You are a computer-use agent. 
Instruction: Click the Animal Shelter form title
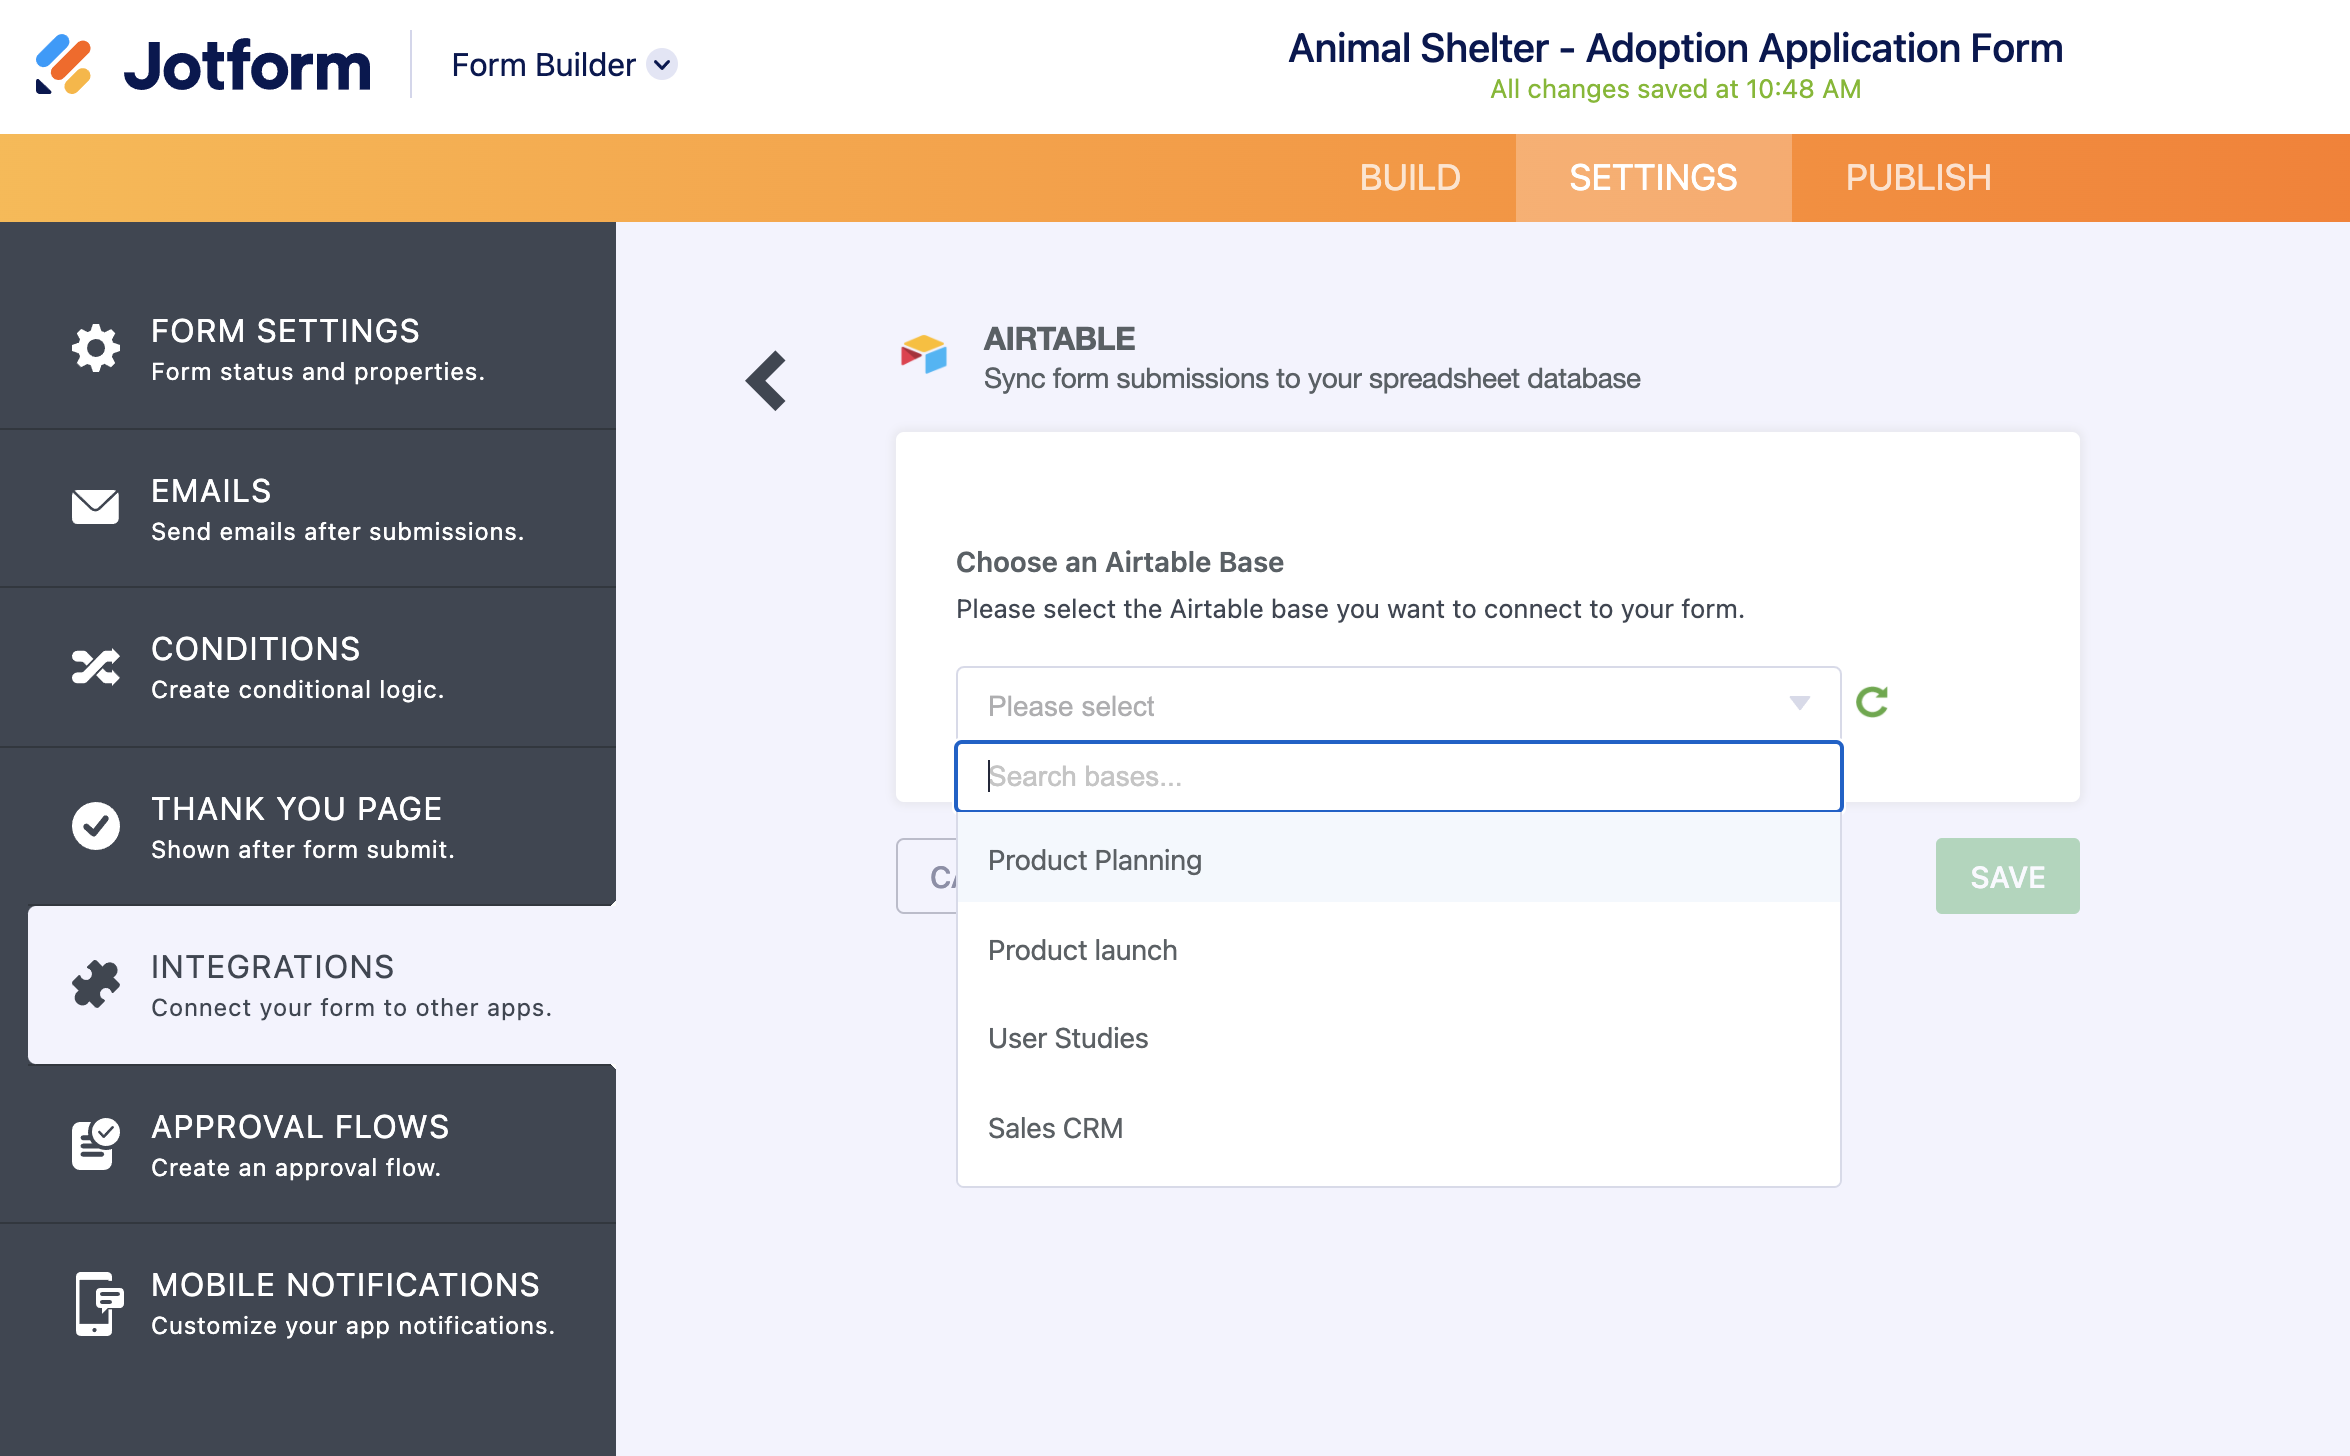click(x=1675, y=48)
